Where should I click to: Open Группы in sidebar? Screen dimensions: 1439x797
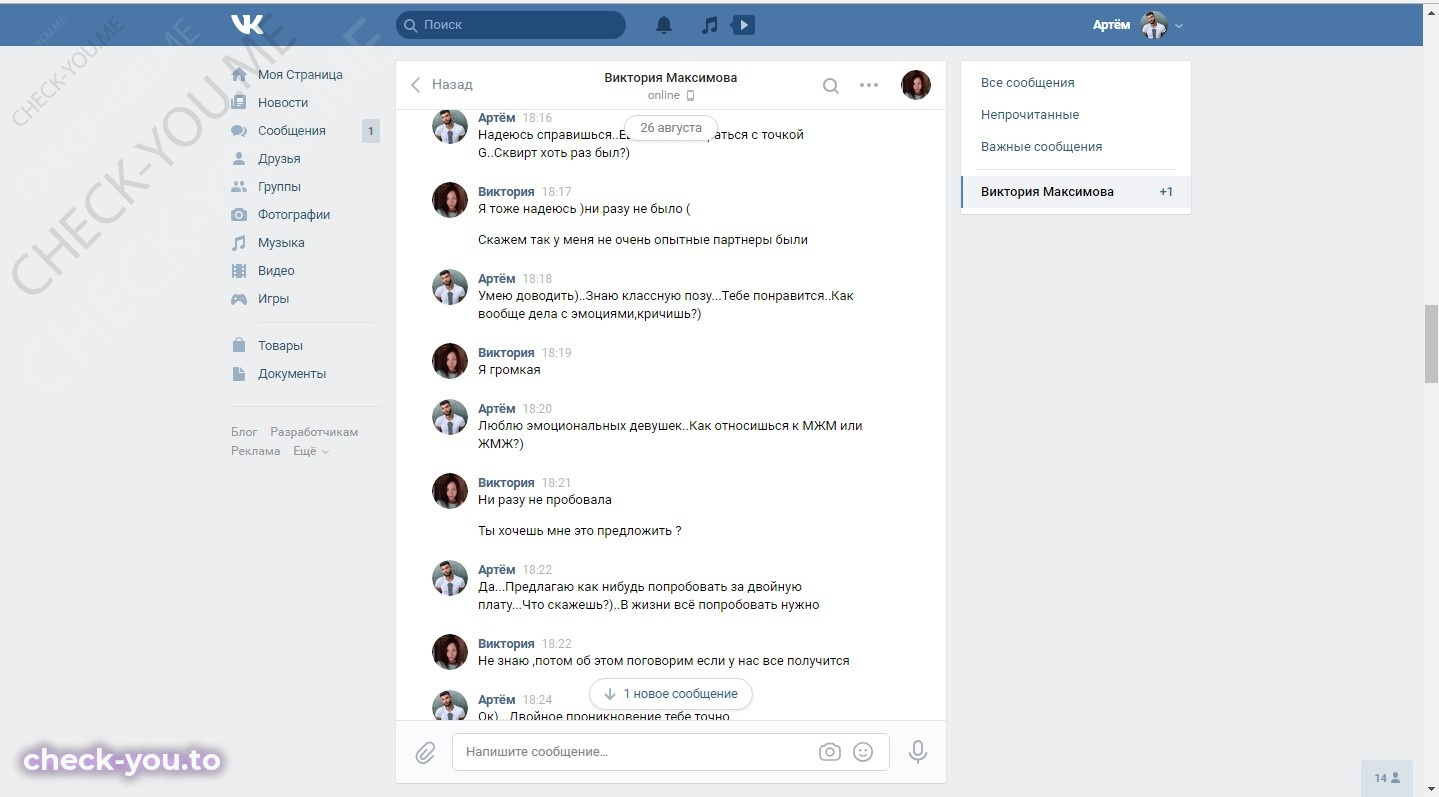(279, 187)
